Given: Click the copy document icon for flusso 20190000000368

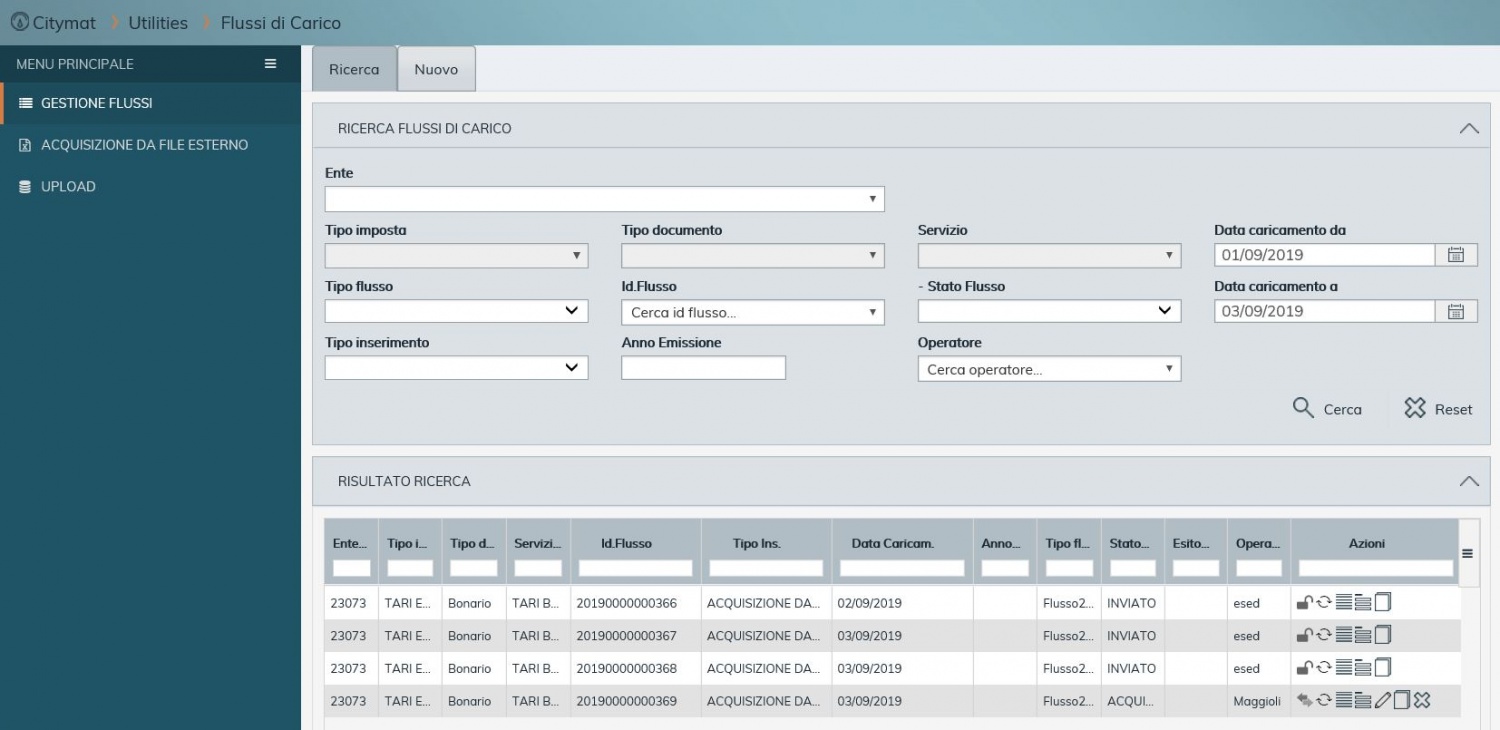Looking at the screenshot, I should pyautogui.click(x=1383, y=668).
